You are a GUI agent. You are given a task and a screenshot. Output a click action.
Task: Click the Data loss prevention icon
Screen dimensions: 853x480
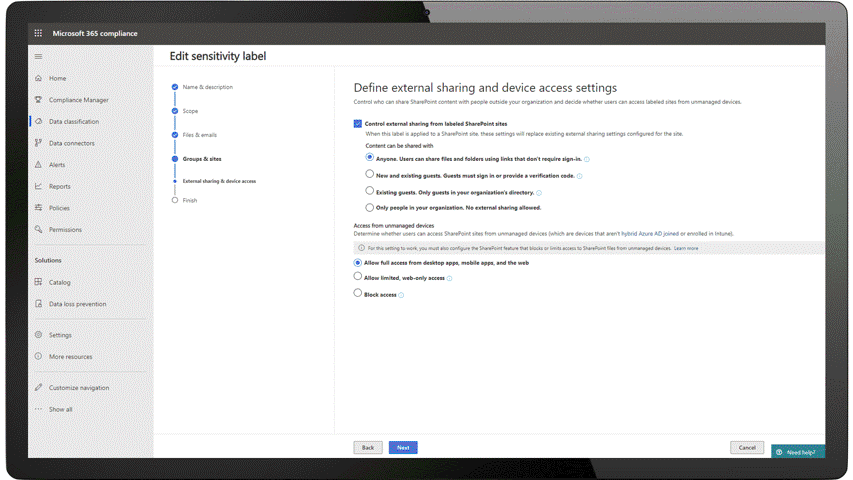tap(38, 304)
